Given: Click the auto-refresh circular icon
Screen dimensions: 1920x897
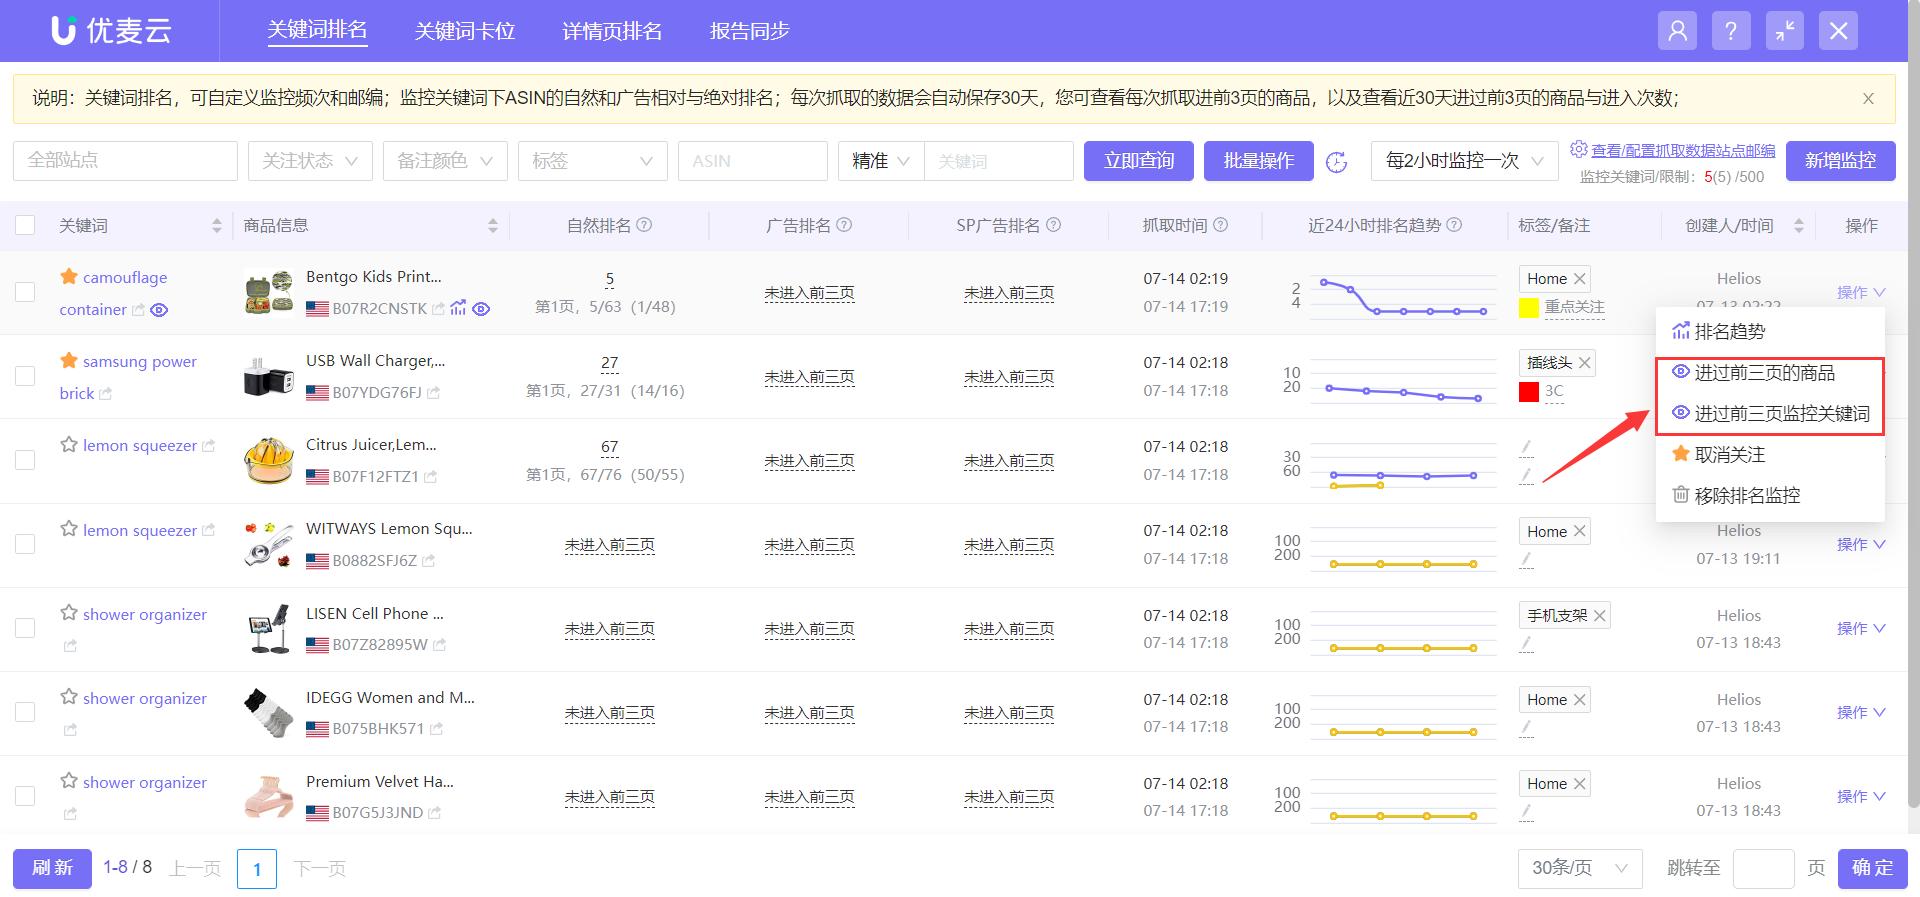Looking at the screenshot, I should 1336,162.
